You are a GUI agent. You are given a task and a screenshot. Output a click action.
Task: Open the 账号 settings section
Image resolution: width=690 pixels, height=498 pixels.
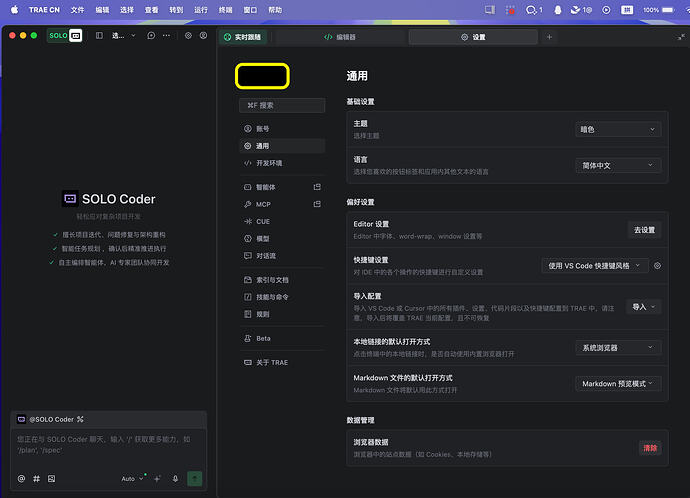point(282,128)
